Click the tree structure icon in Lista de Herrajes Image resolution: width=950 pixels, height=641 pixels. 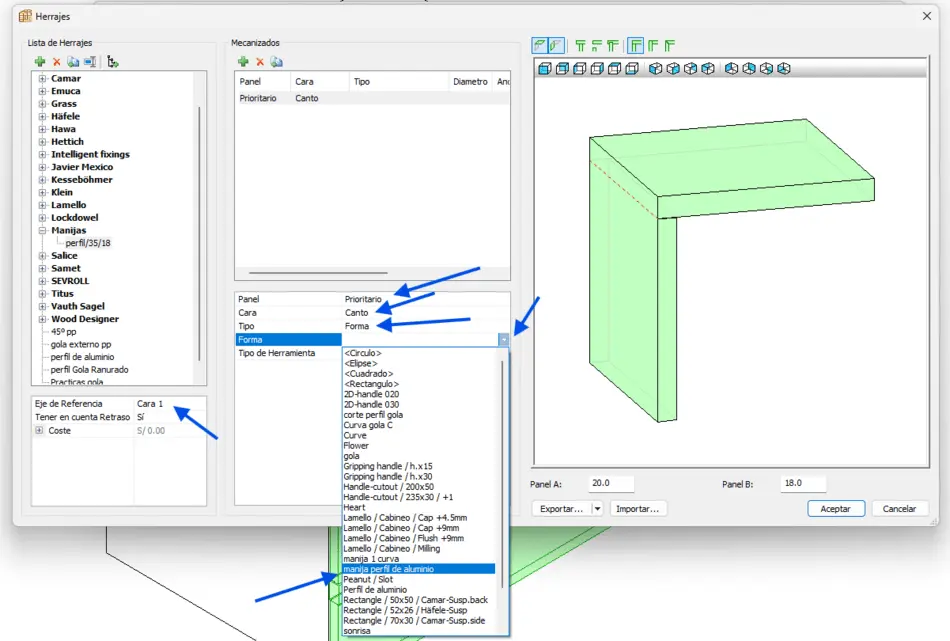tap(113, 62)
